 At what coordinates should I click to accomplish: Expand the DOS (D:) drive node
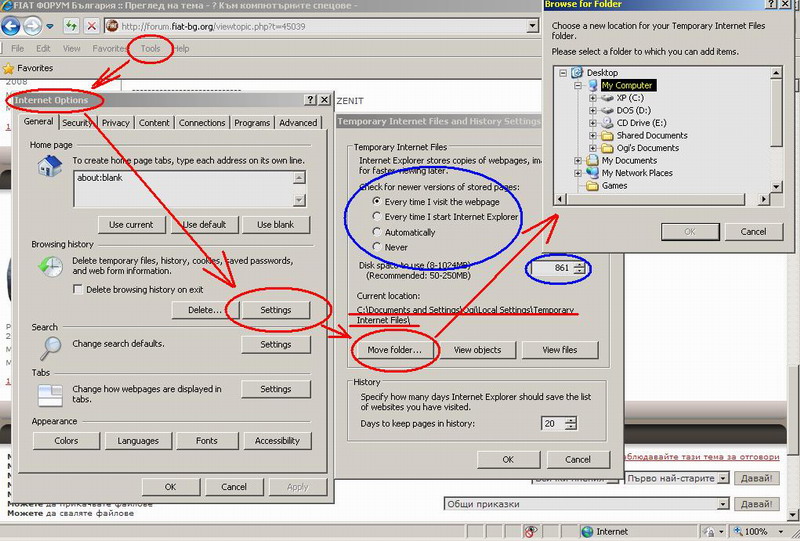click(x=592, y=110)
